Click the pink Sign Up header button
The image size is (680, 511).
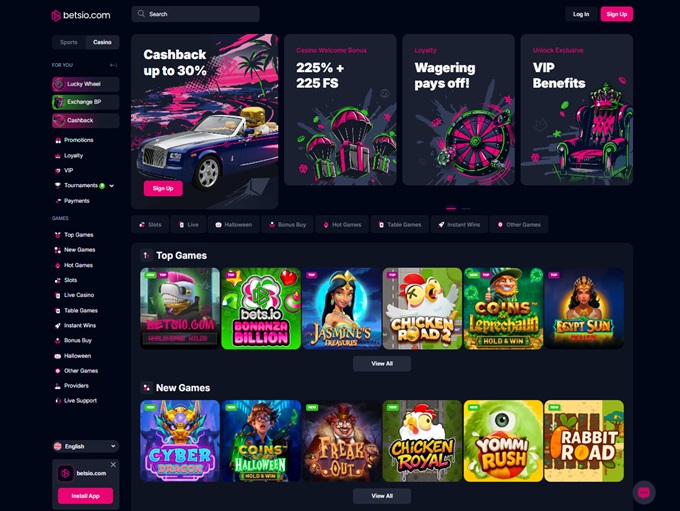click(x=617, y=14)
